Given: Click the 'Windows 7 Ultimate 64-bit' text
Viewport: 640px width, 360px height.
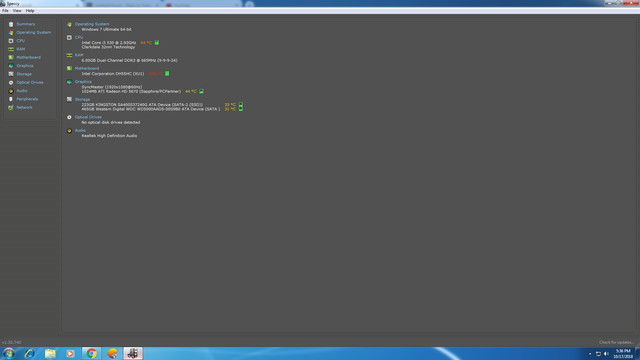Looking at the screenshot, I should tap(106, 29).
